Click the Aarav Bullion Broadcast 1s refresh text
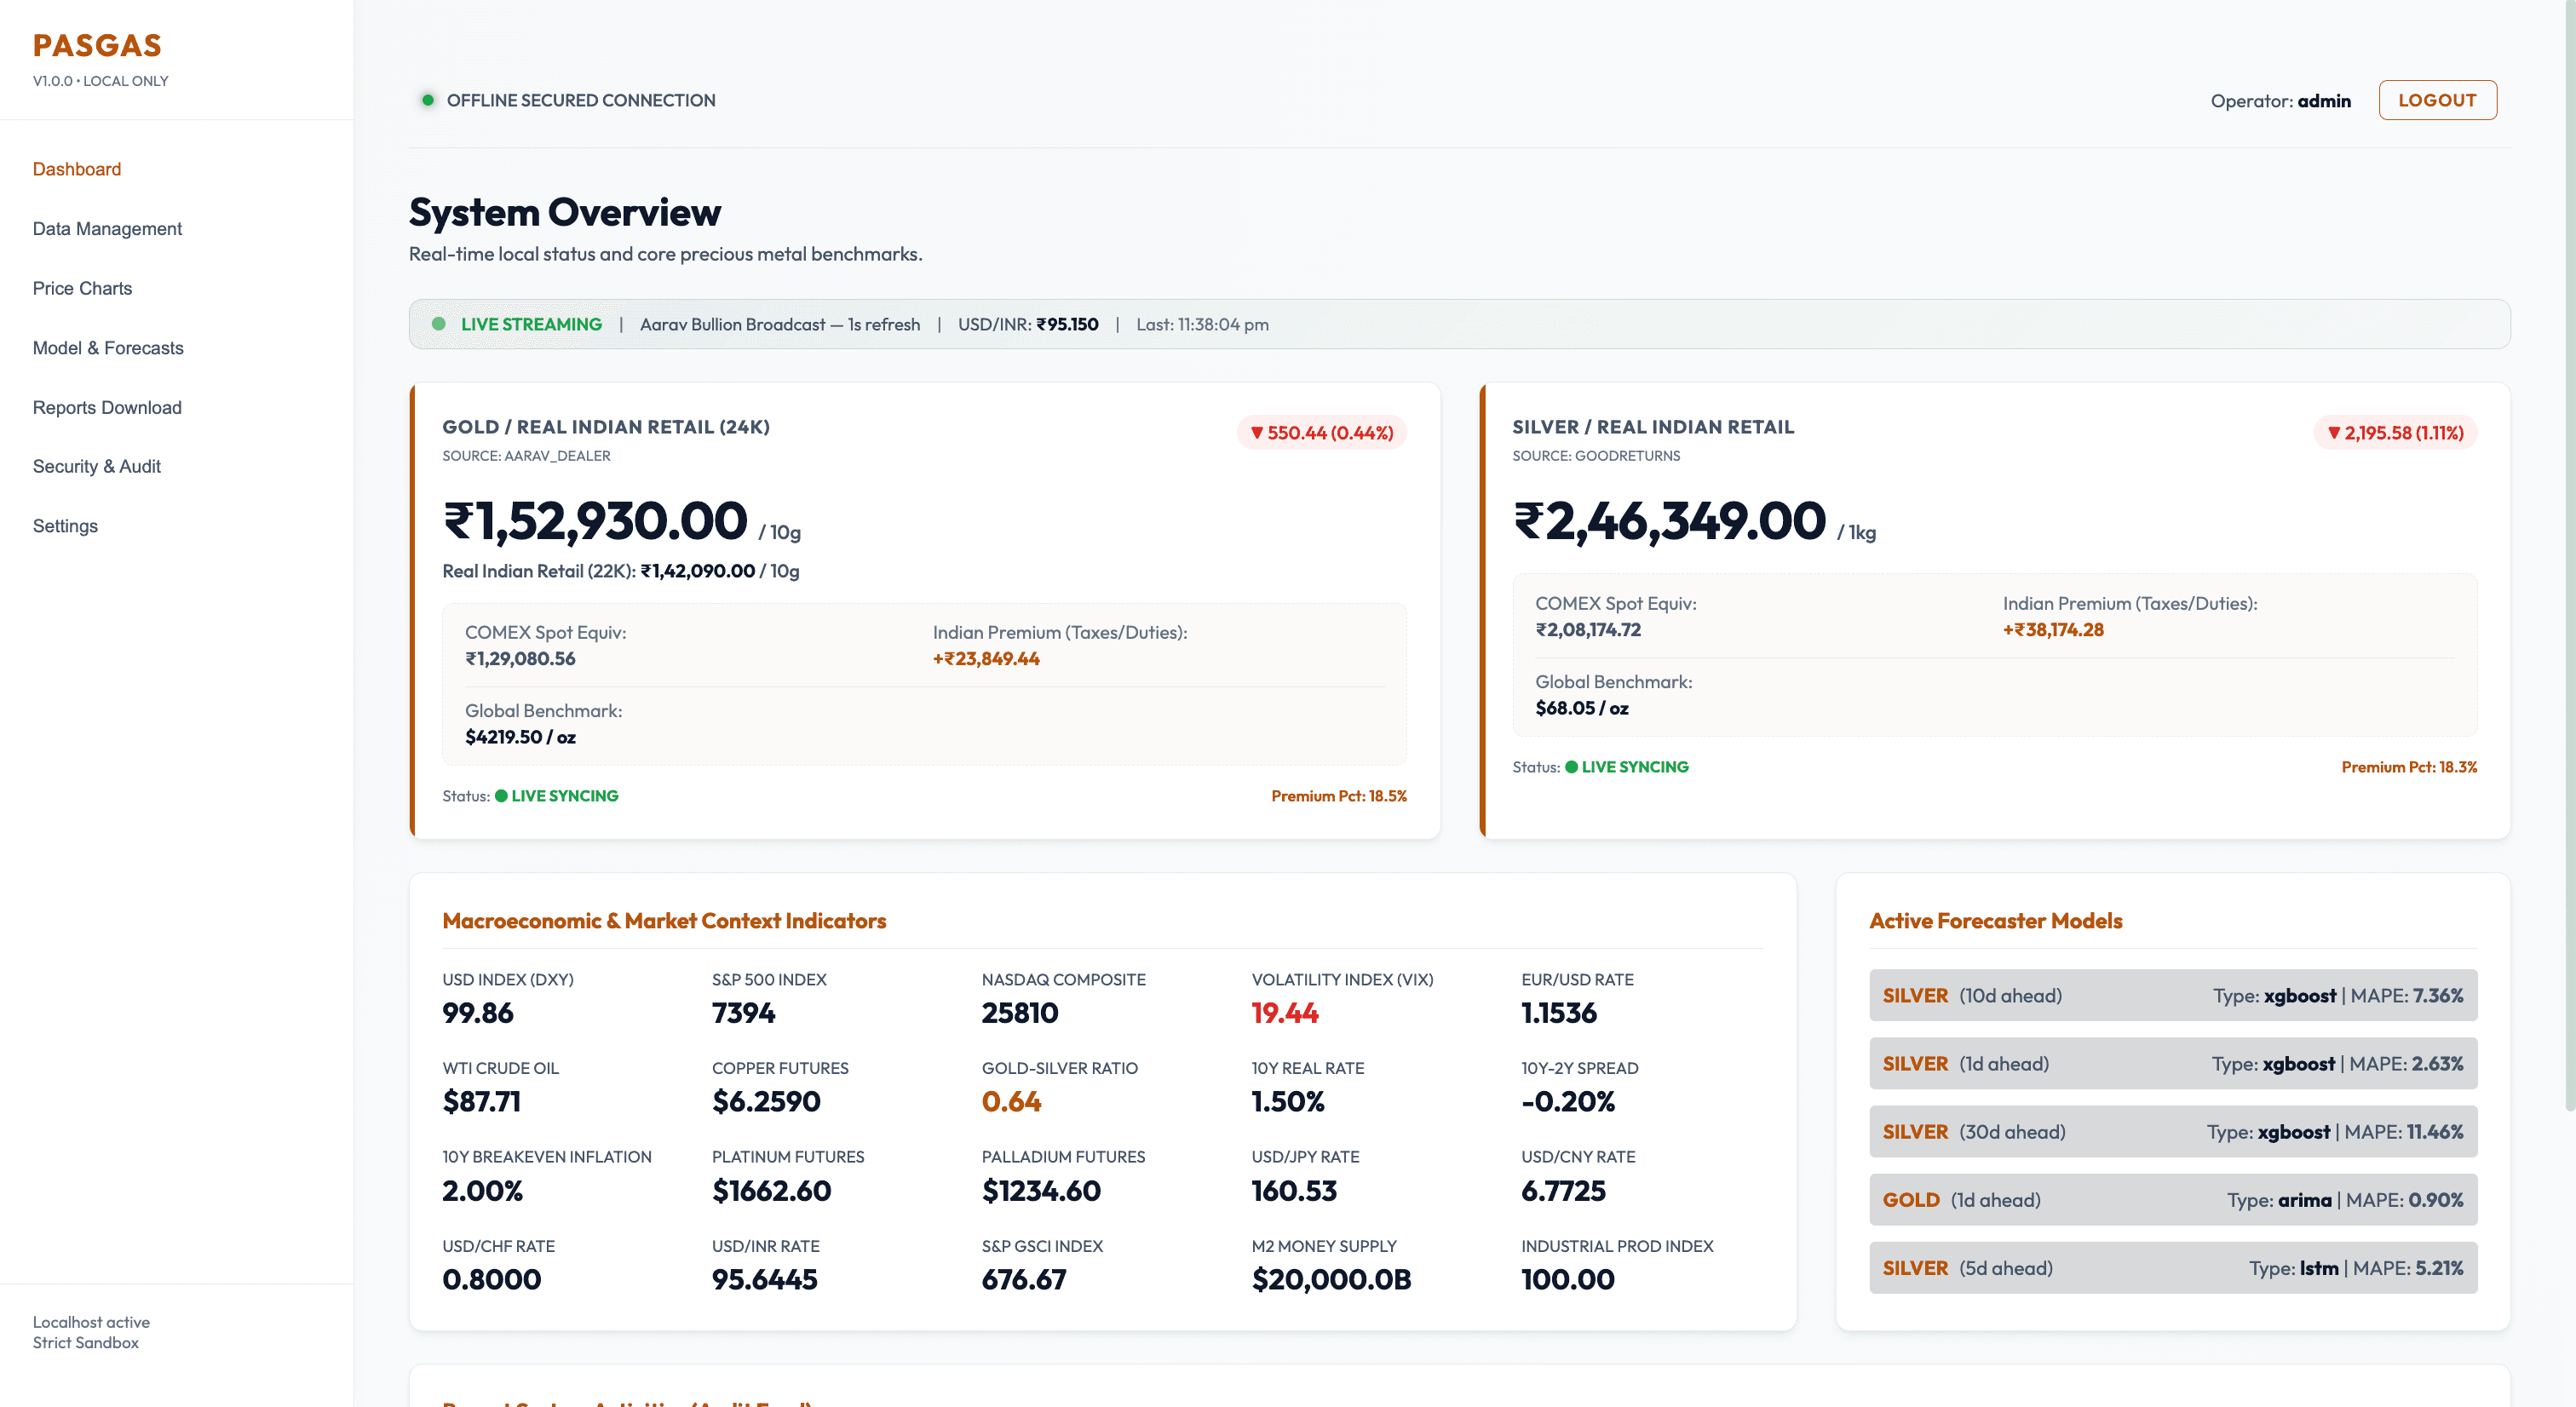The height and width of the screenshot is (1407, 2576). (x=780, y=324)
